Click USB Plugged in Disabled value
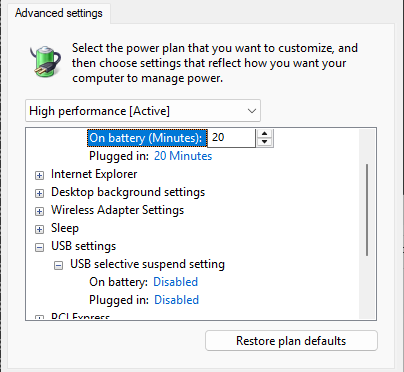 (176, 300)
